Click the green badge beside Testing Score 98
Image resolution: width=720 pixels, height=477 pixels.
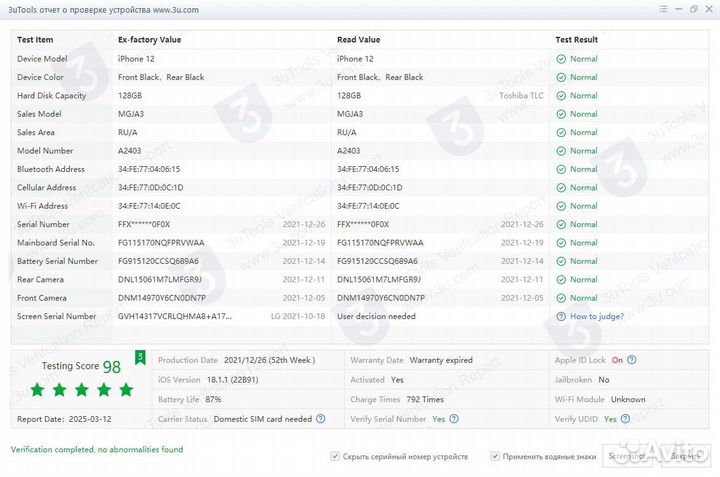(x=140, y=356)
